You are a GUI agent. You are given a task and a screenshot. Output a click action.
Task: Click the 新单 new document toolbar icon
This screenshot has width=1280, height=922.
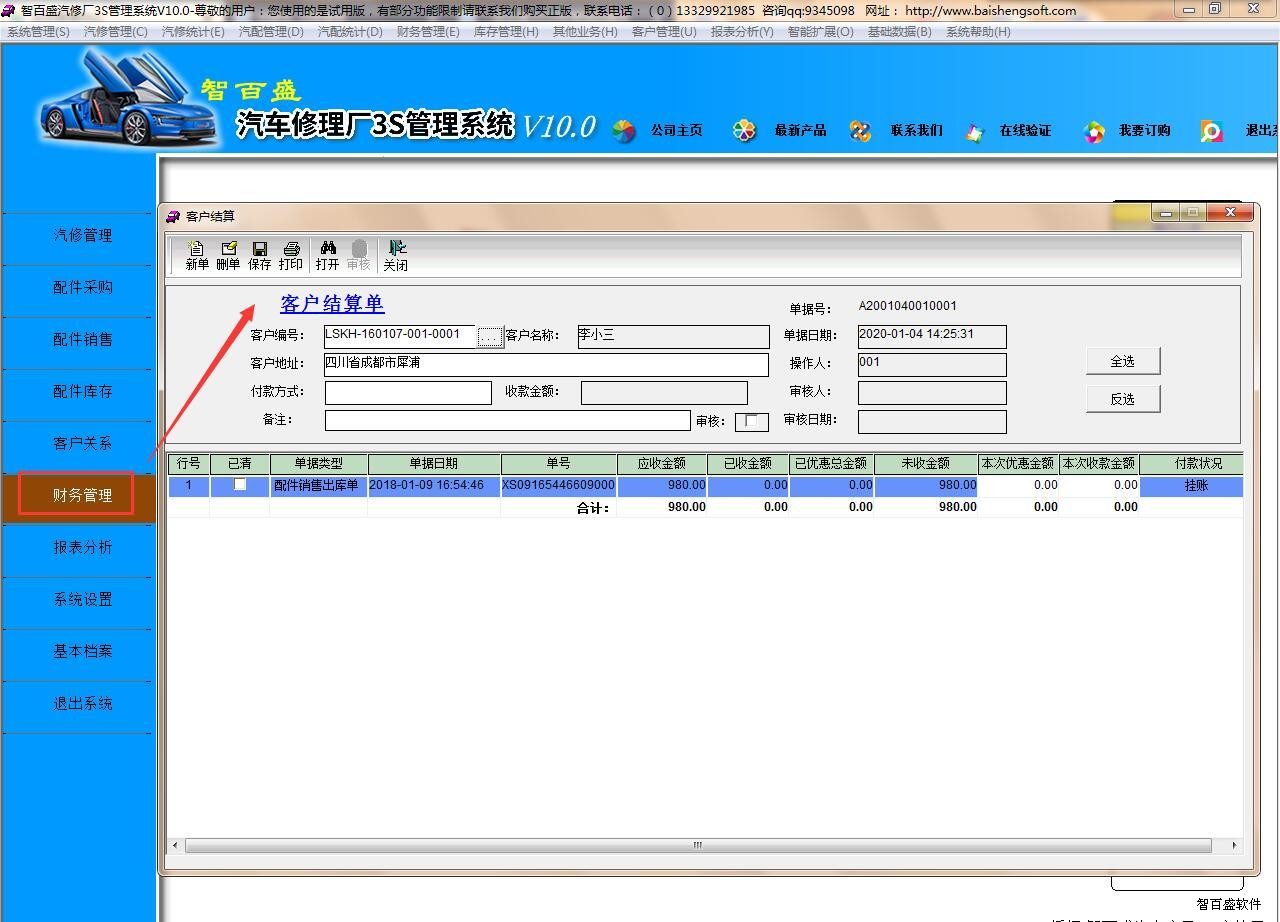pos(197,255)
